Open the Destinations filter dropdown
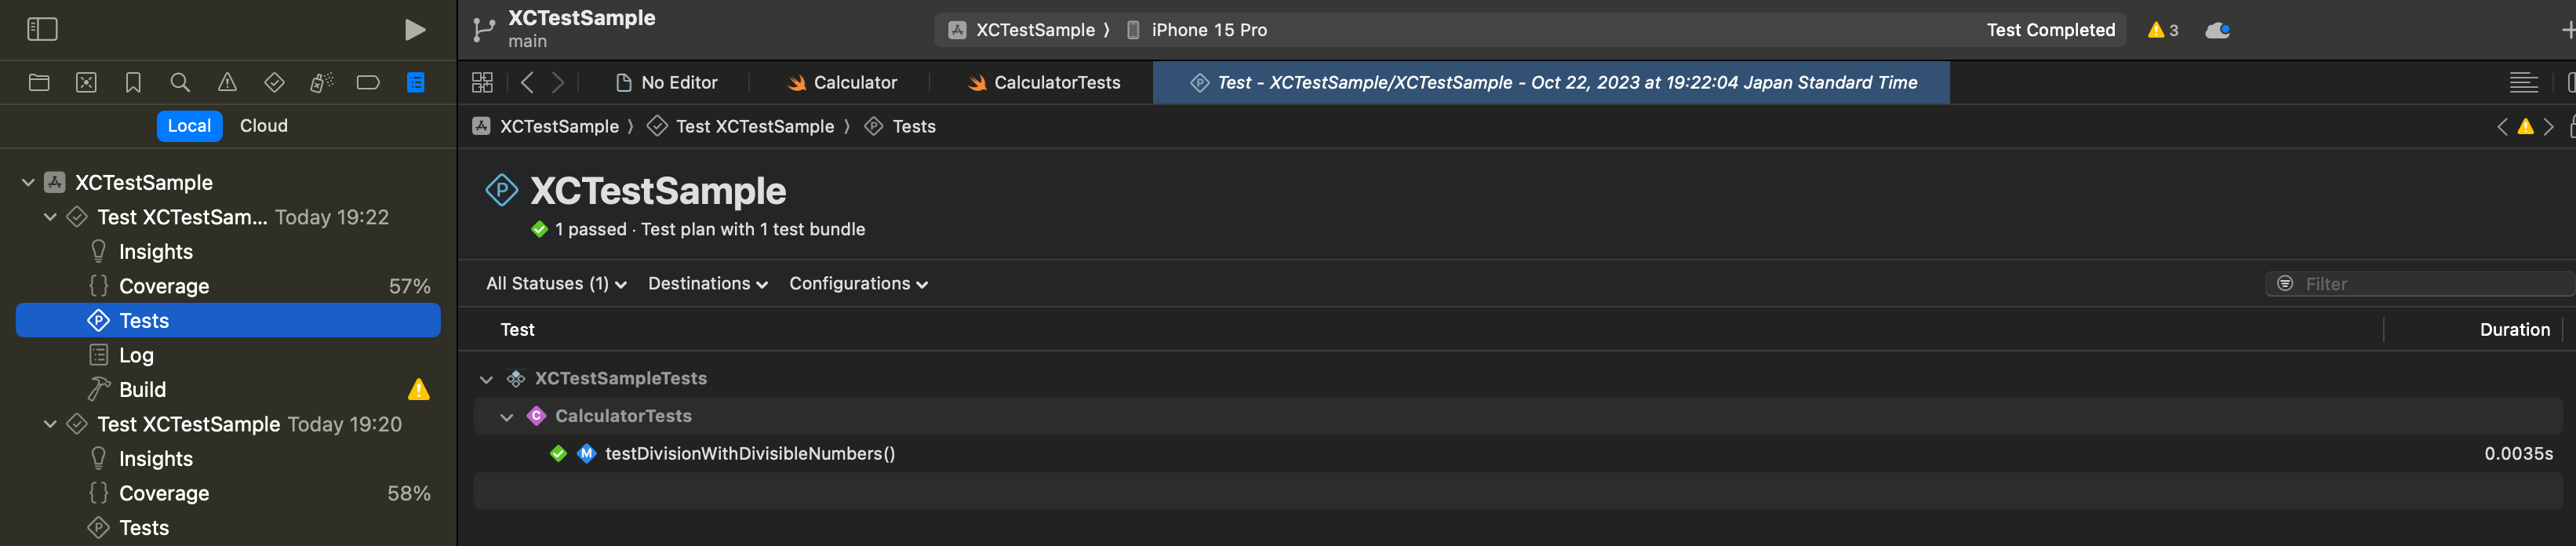The height and width of the screenshot is (546, 2576). click(x=708, y=284)
